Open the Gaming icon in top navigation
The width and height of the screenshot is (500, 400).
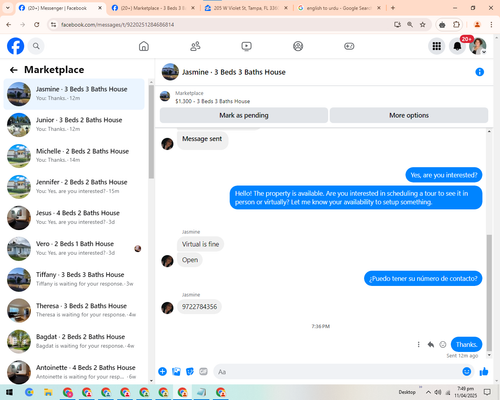pos(349,46)
